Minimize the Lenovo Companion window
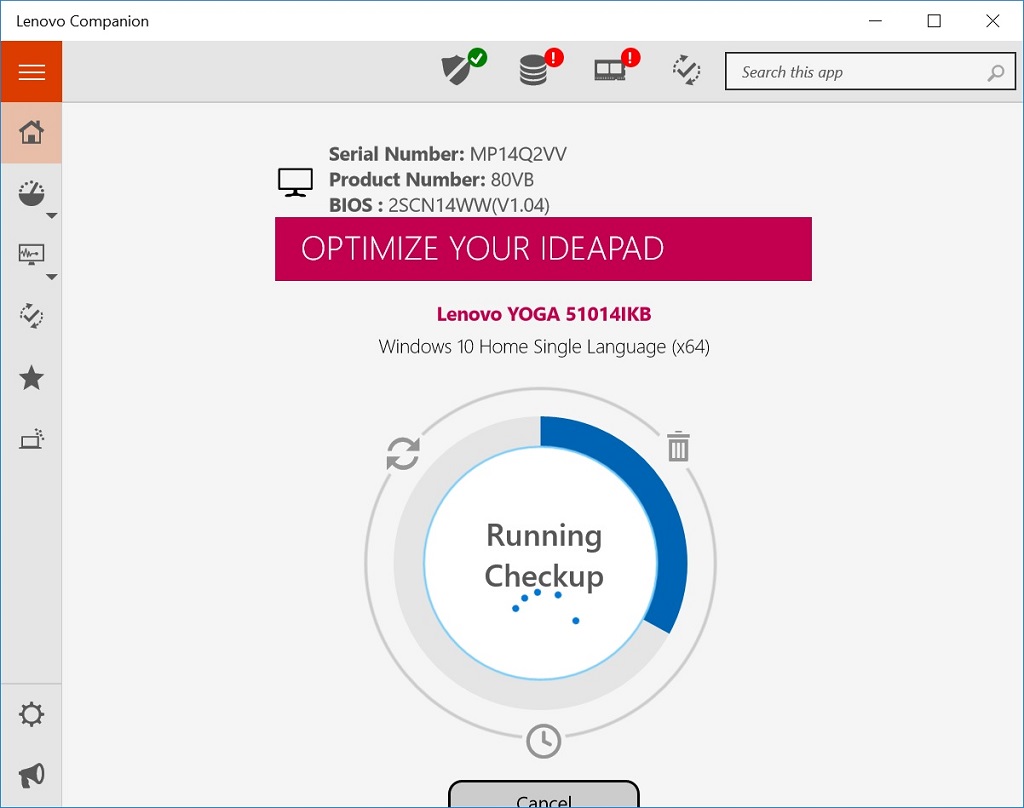 click(875, 21)
